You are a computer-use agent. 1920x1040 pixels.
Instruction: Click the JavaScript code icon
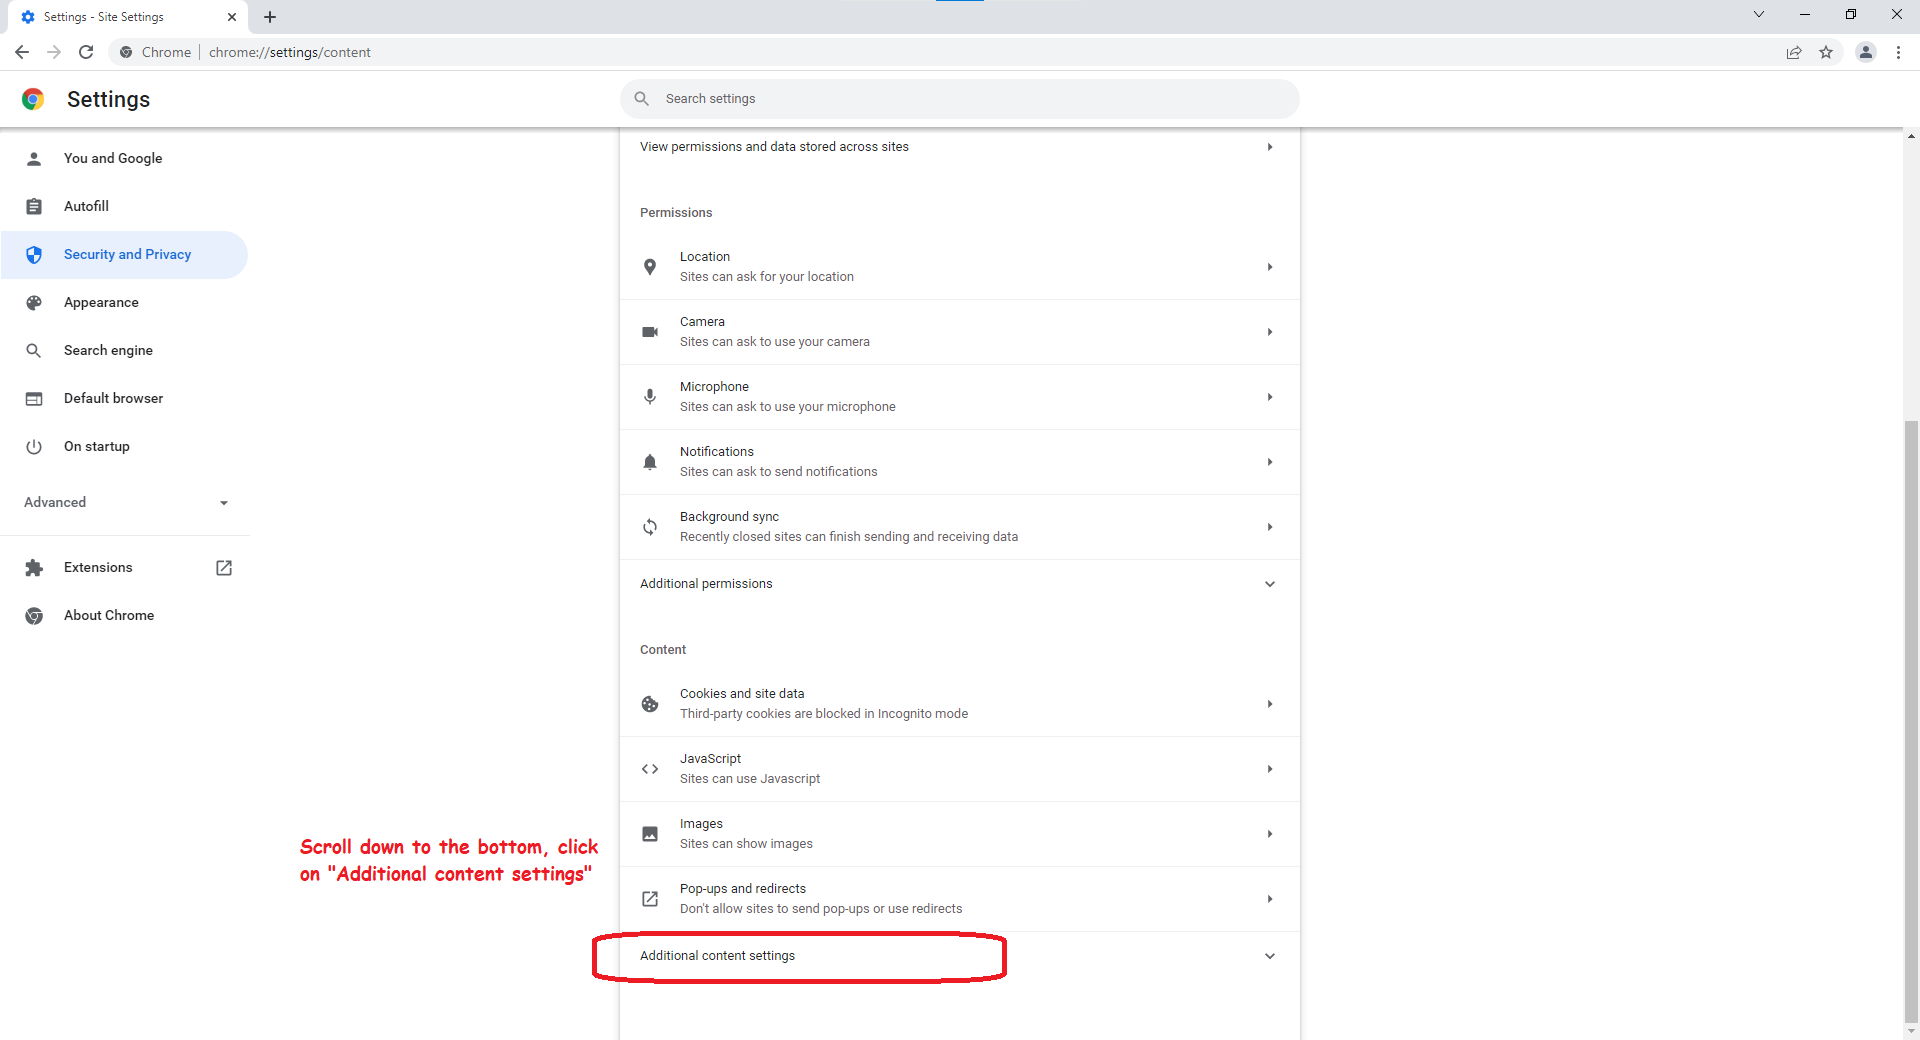click(650, 769)
